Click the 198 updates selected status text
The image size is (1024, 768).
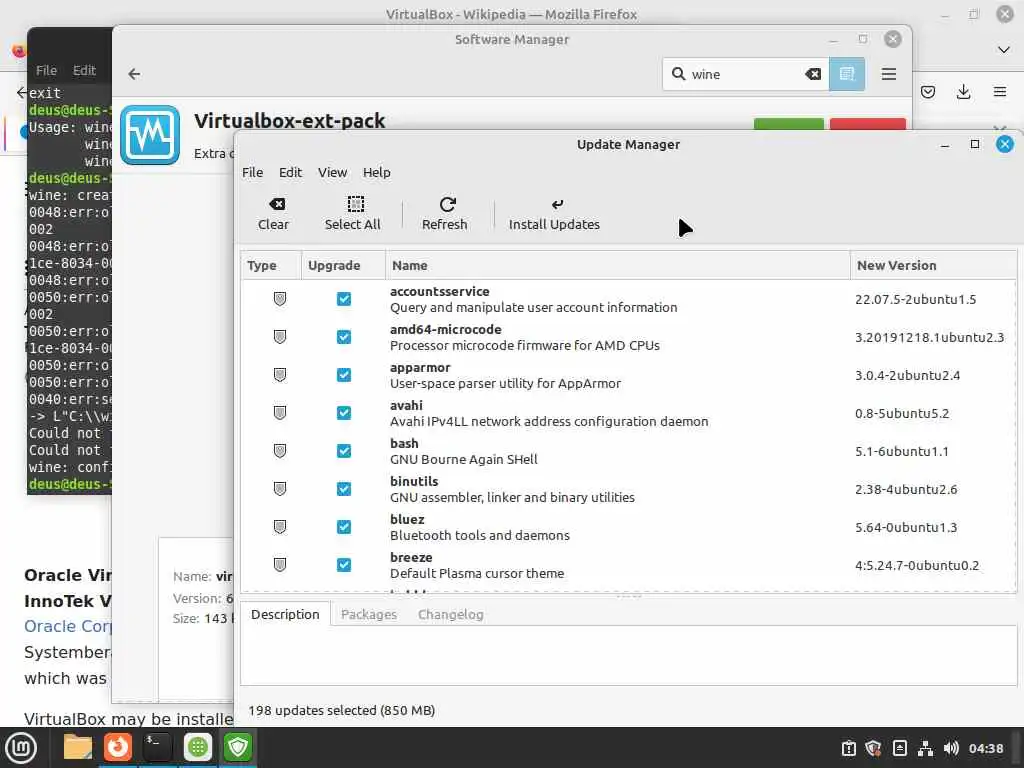coord(342,711)
